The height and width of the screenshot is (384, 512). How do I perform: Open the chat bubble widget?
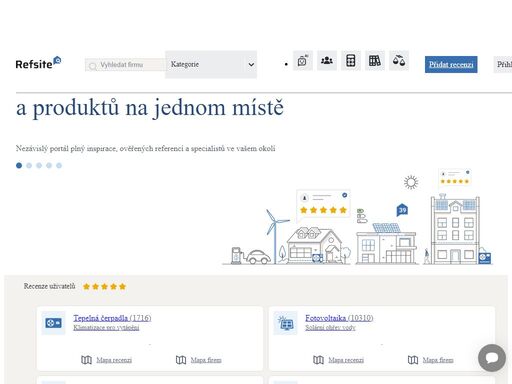click(492, 358)
